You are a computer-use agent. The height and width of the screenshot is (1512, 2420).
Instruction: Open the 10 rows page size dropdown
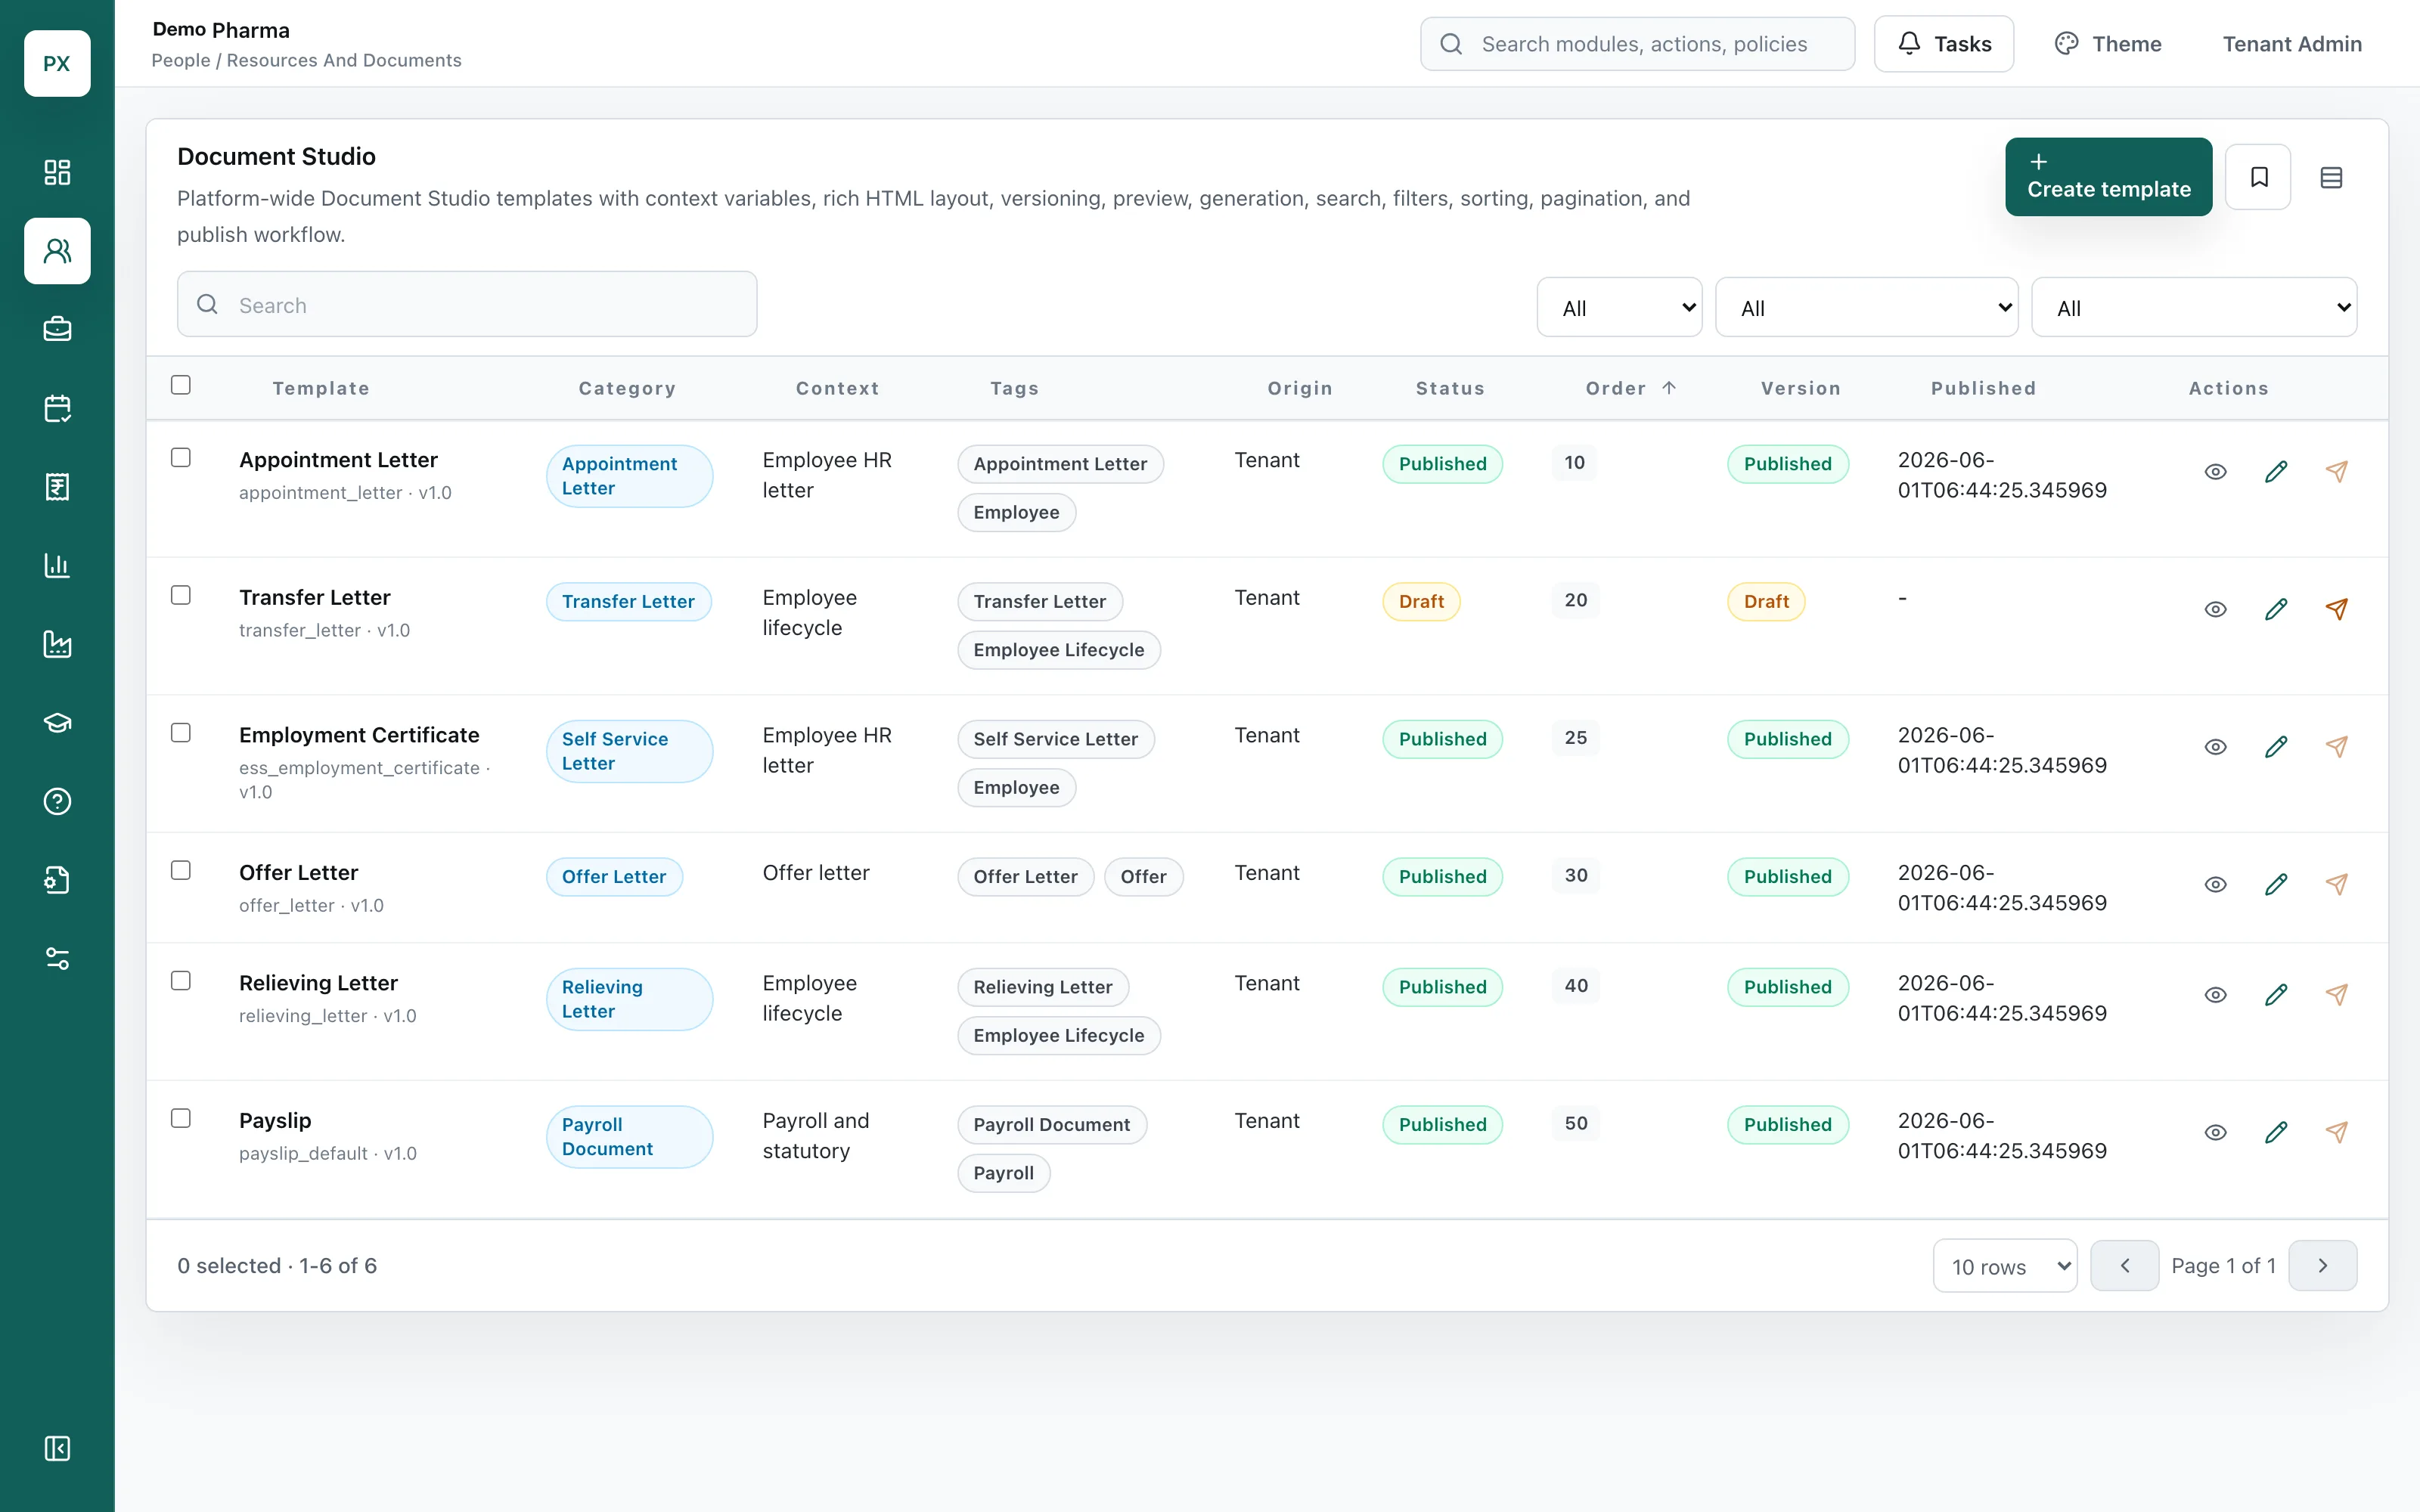click(2005, 1266)
